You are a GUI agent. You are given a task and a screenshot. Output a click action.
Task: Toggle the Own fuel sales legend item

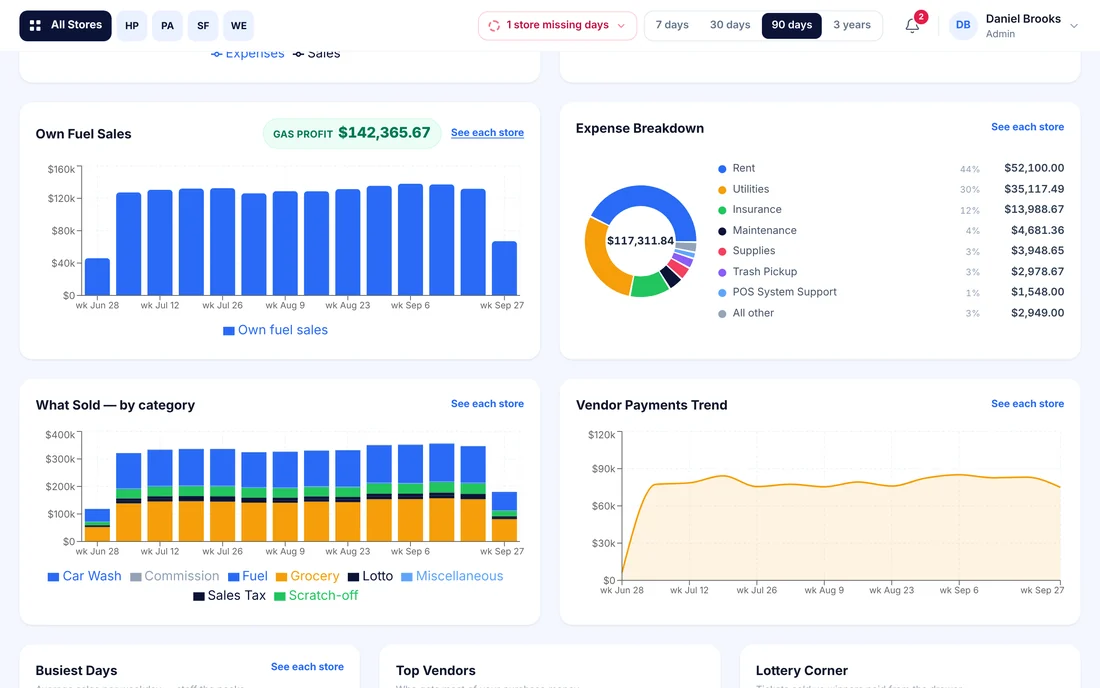point(275,330)
